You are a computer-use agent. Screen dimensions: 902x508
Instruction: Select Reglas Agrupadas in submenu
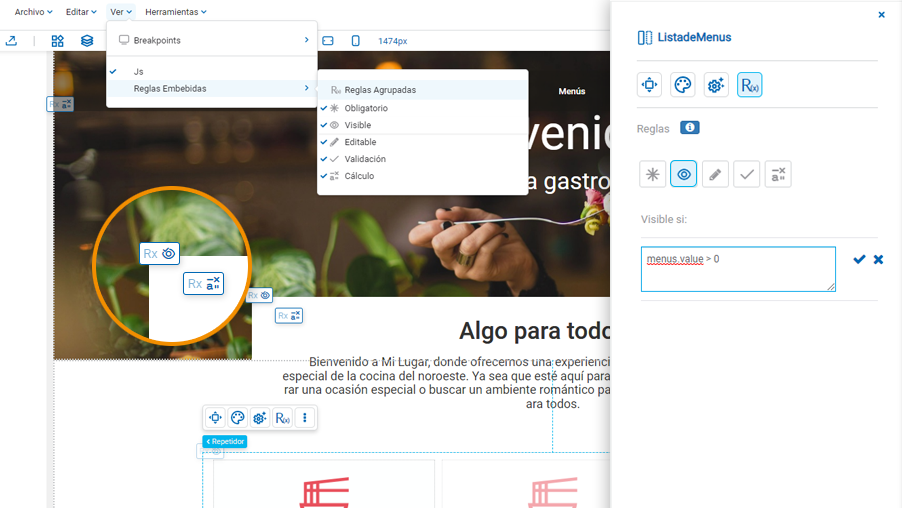(423, 90)
